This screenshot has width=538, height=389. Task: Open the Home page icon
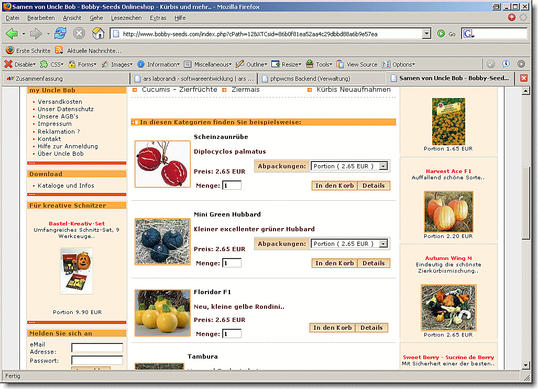tap(98, 33)
